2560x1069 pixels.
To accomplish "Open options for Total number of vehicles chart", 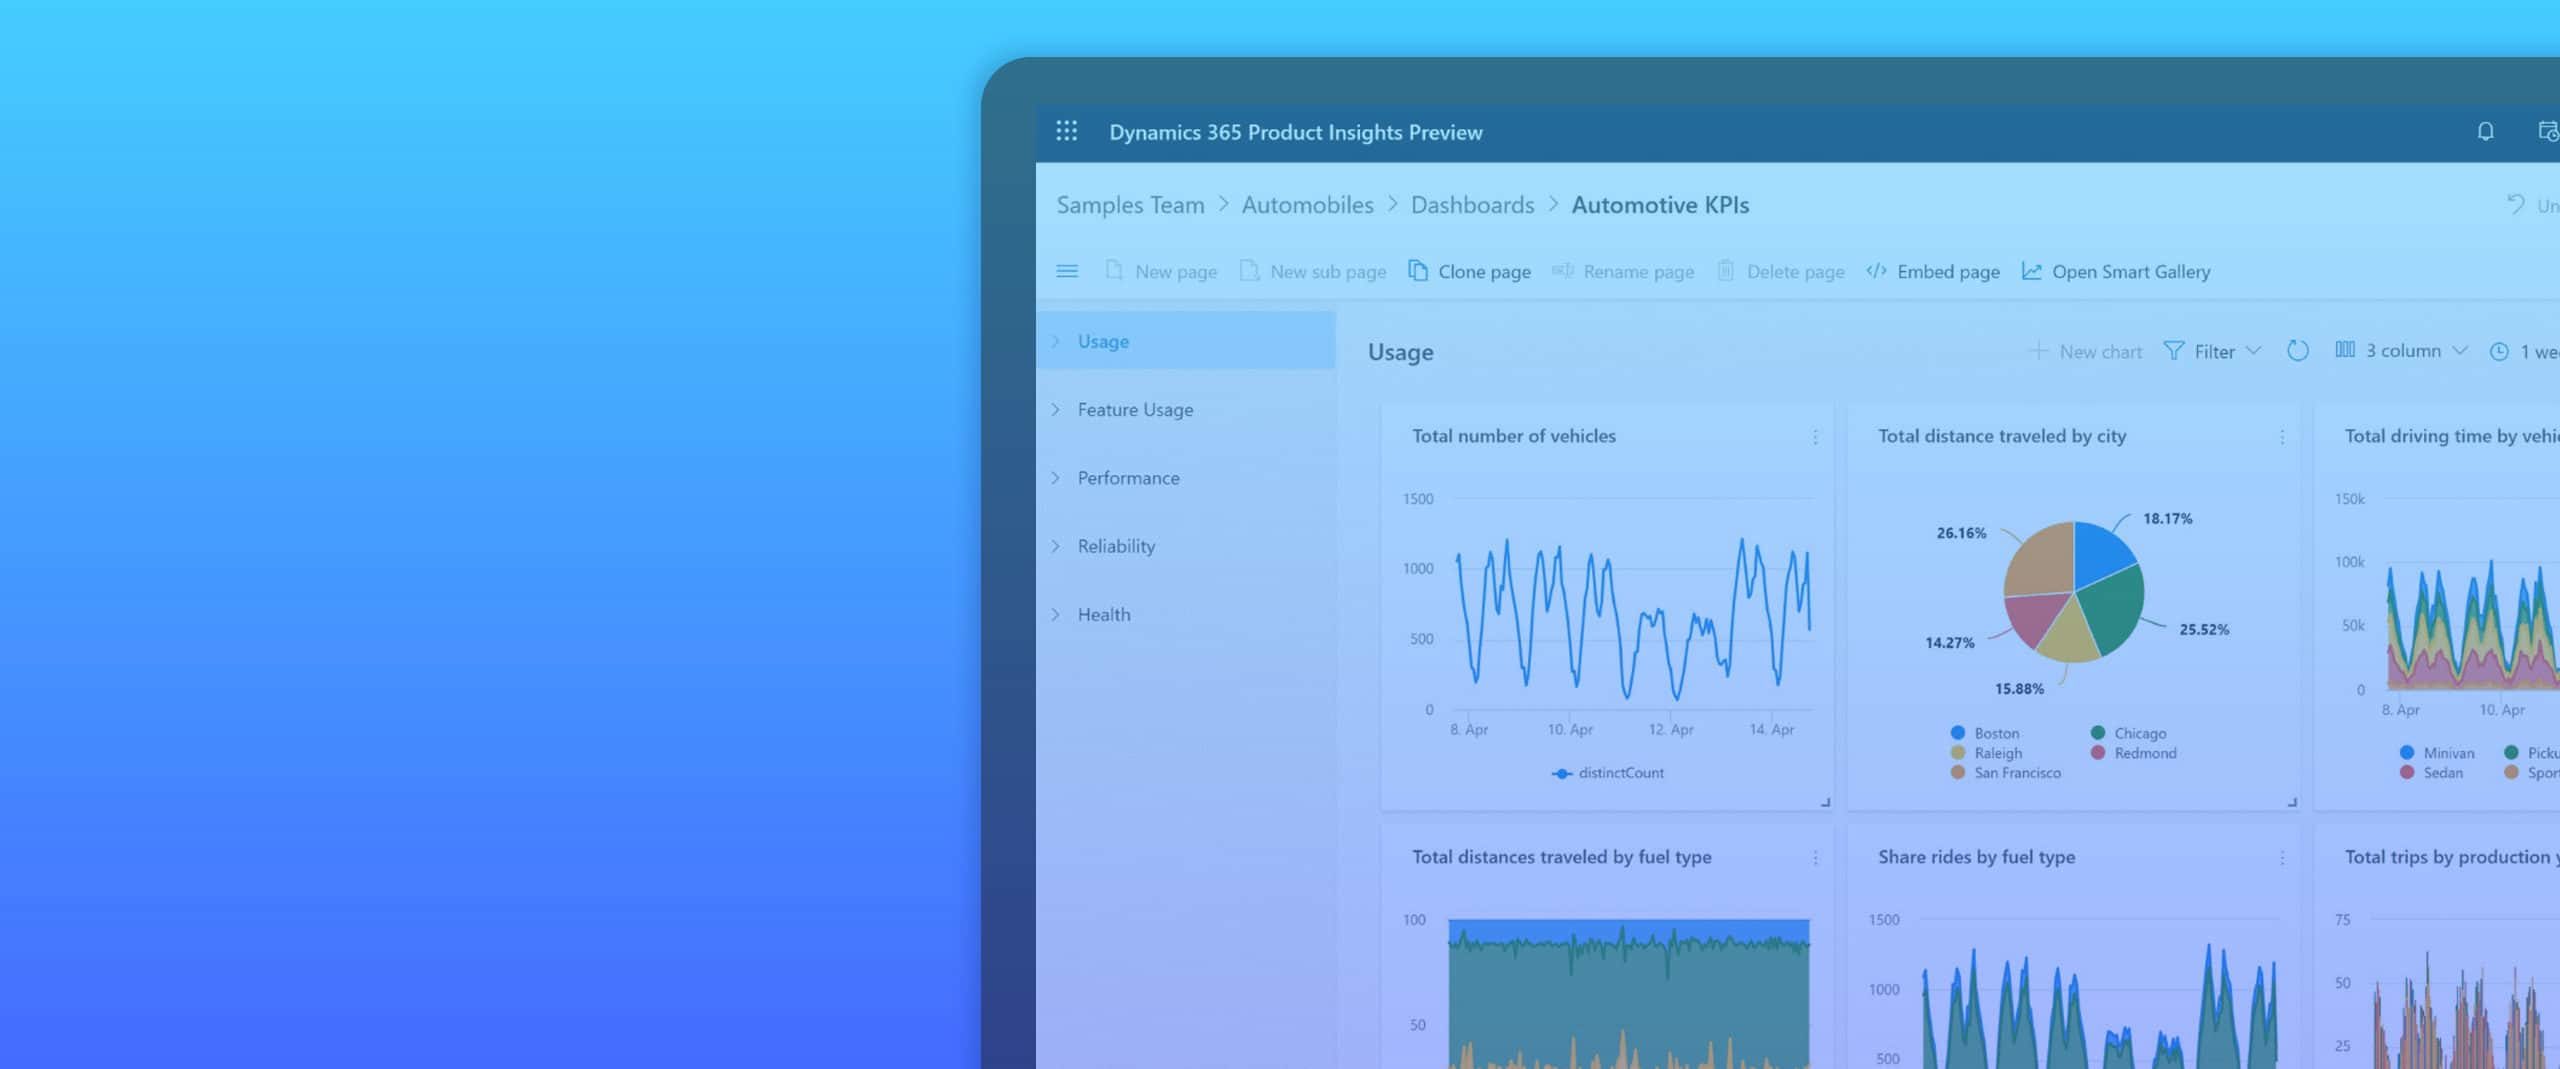I will click(x=1815, y=437).
